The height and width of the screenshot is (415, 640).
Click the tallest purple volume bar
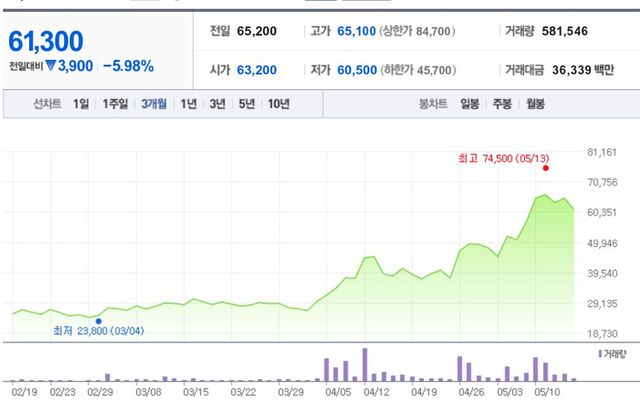[x=365, y=365]
